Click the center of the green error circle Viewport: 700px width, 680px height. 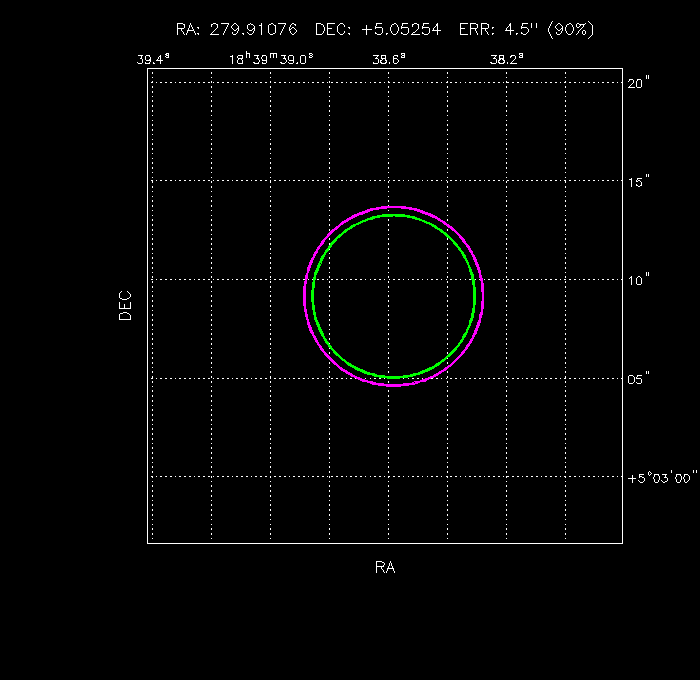pyautogui.click(x=394, y=296)
